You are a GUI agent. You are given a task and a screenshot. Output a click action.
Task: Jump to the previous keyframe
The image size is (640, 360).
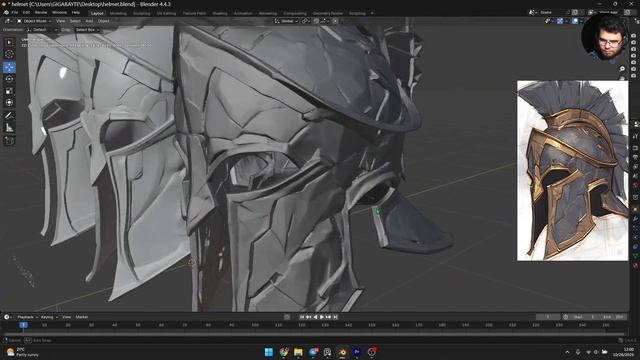click(309, 317)
